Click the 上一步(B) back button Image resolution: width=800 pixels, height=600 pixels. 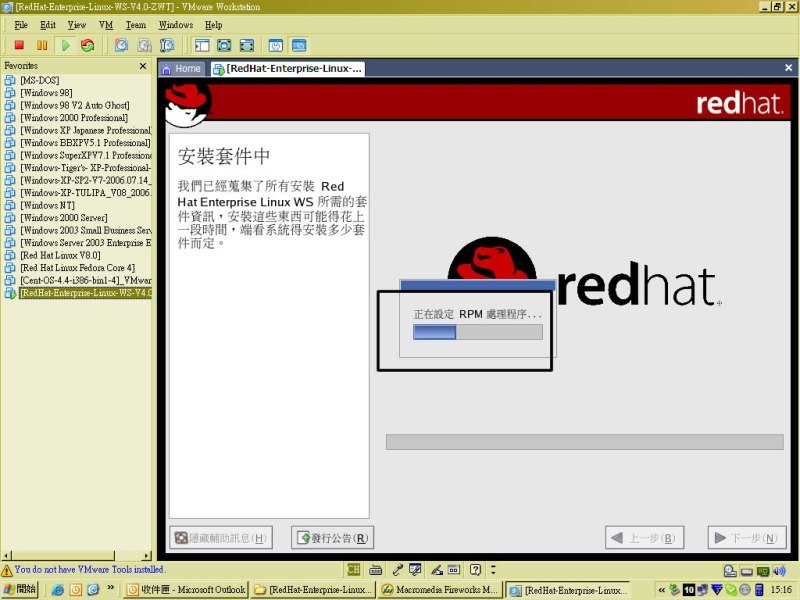(x=644, y=538)
